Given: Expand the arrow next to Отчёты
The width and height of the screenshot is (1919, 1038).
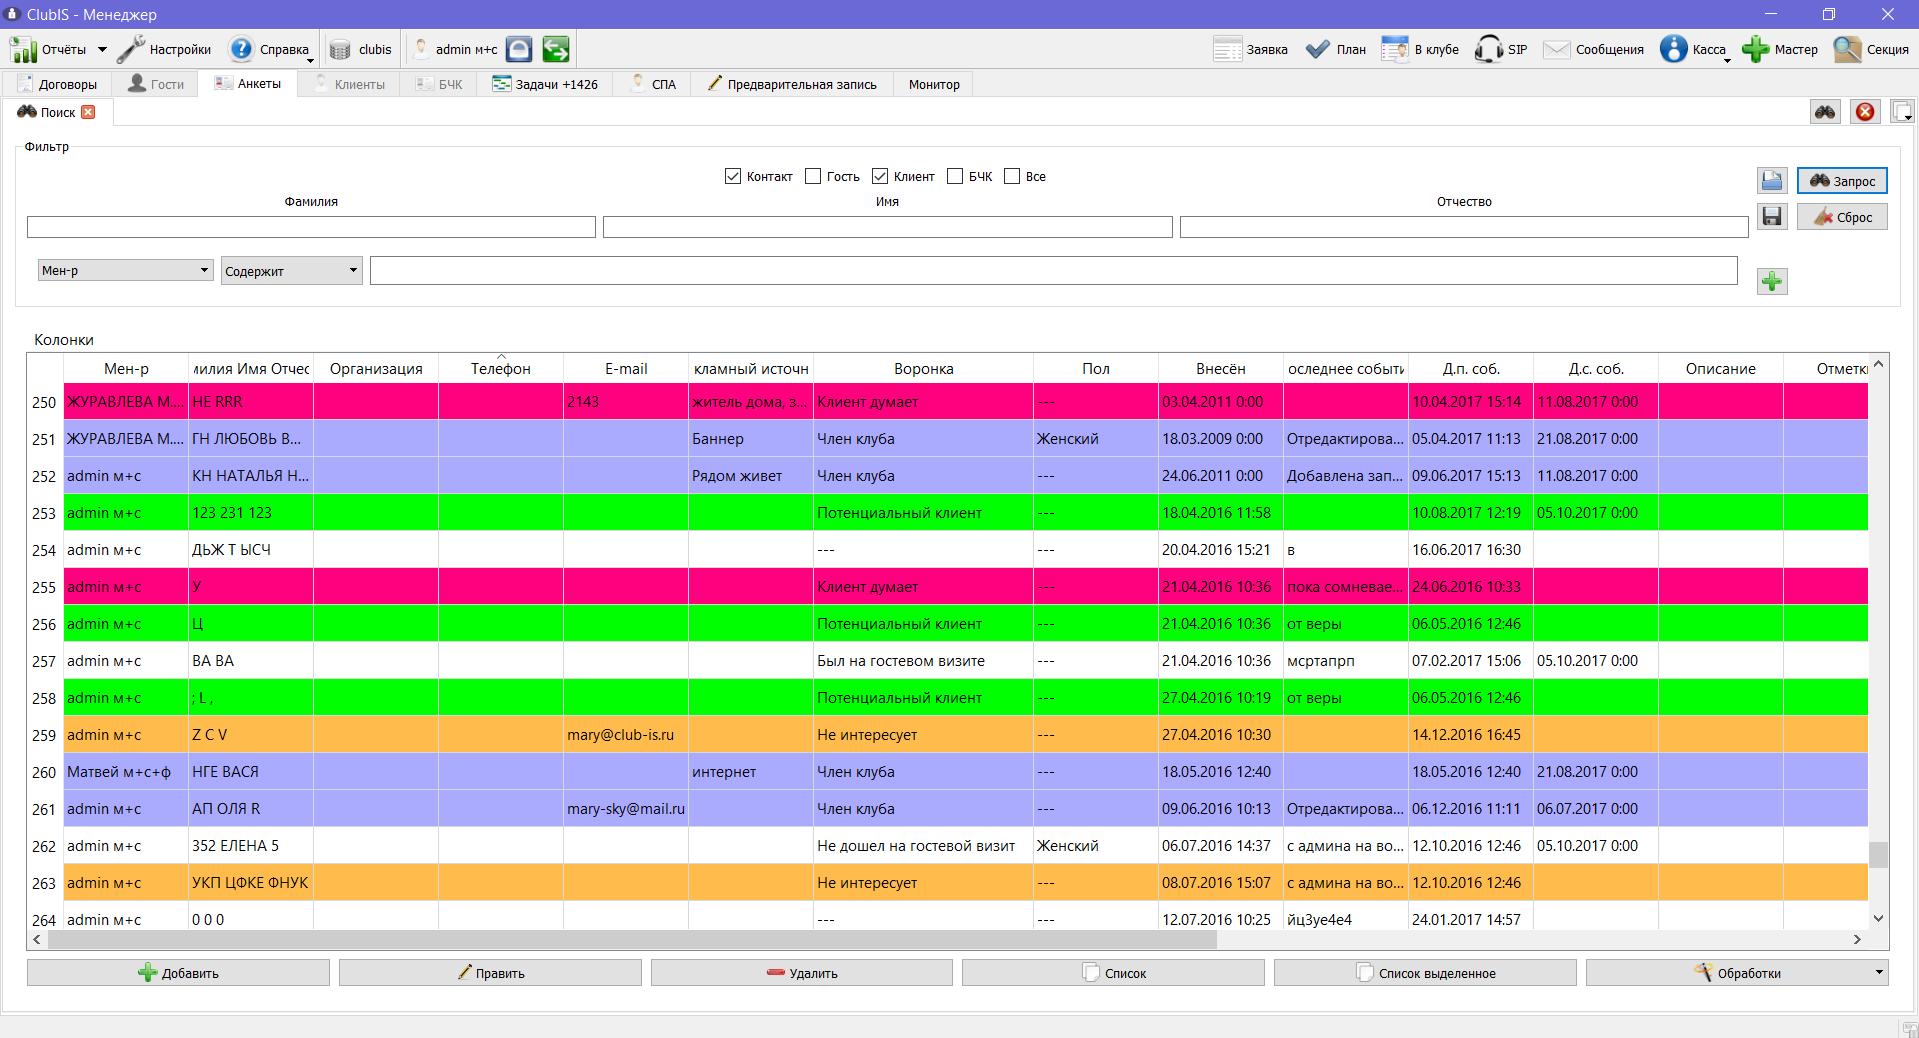Looking at the screenshot, I should (x=102, y=49).
